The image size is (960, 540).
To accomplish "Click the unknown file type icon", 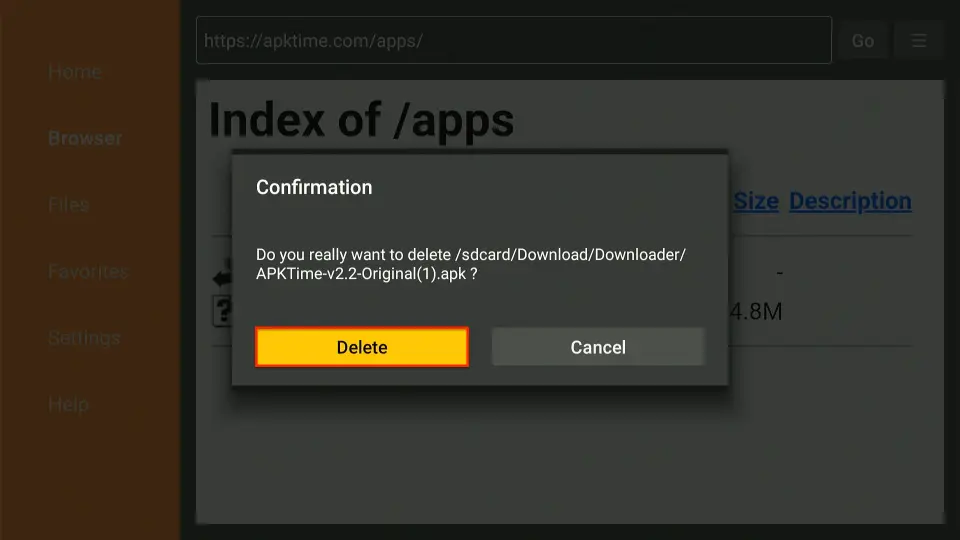I will [x=221, y=311].
